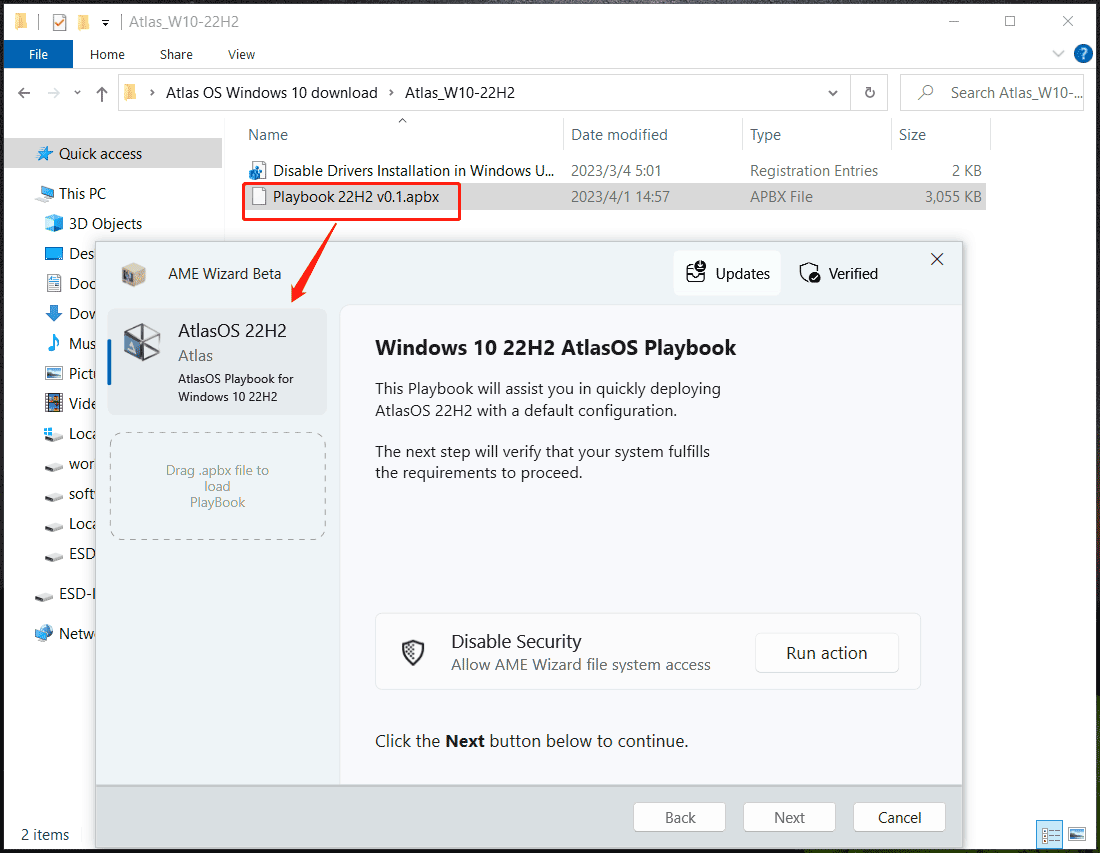Click the Updates button in AME Wizard
Viewport: 1100px width, 853px height.
pos(727,273)
